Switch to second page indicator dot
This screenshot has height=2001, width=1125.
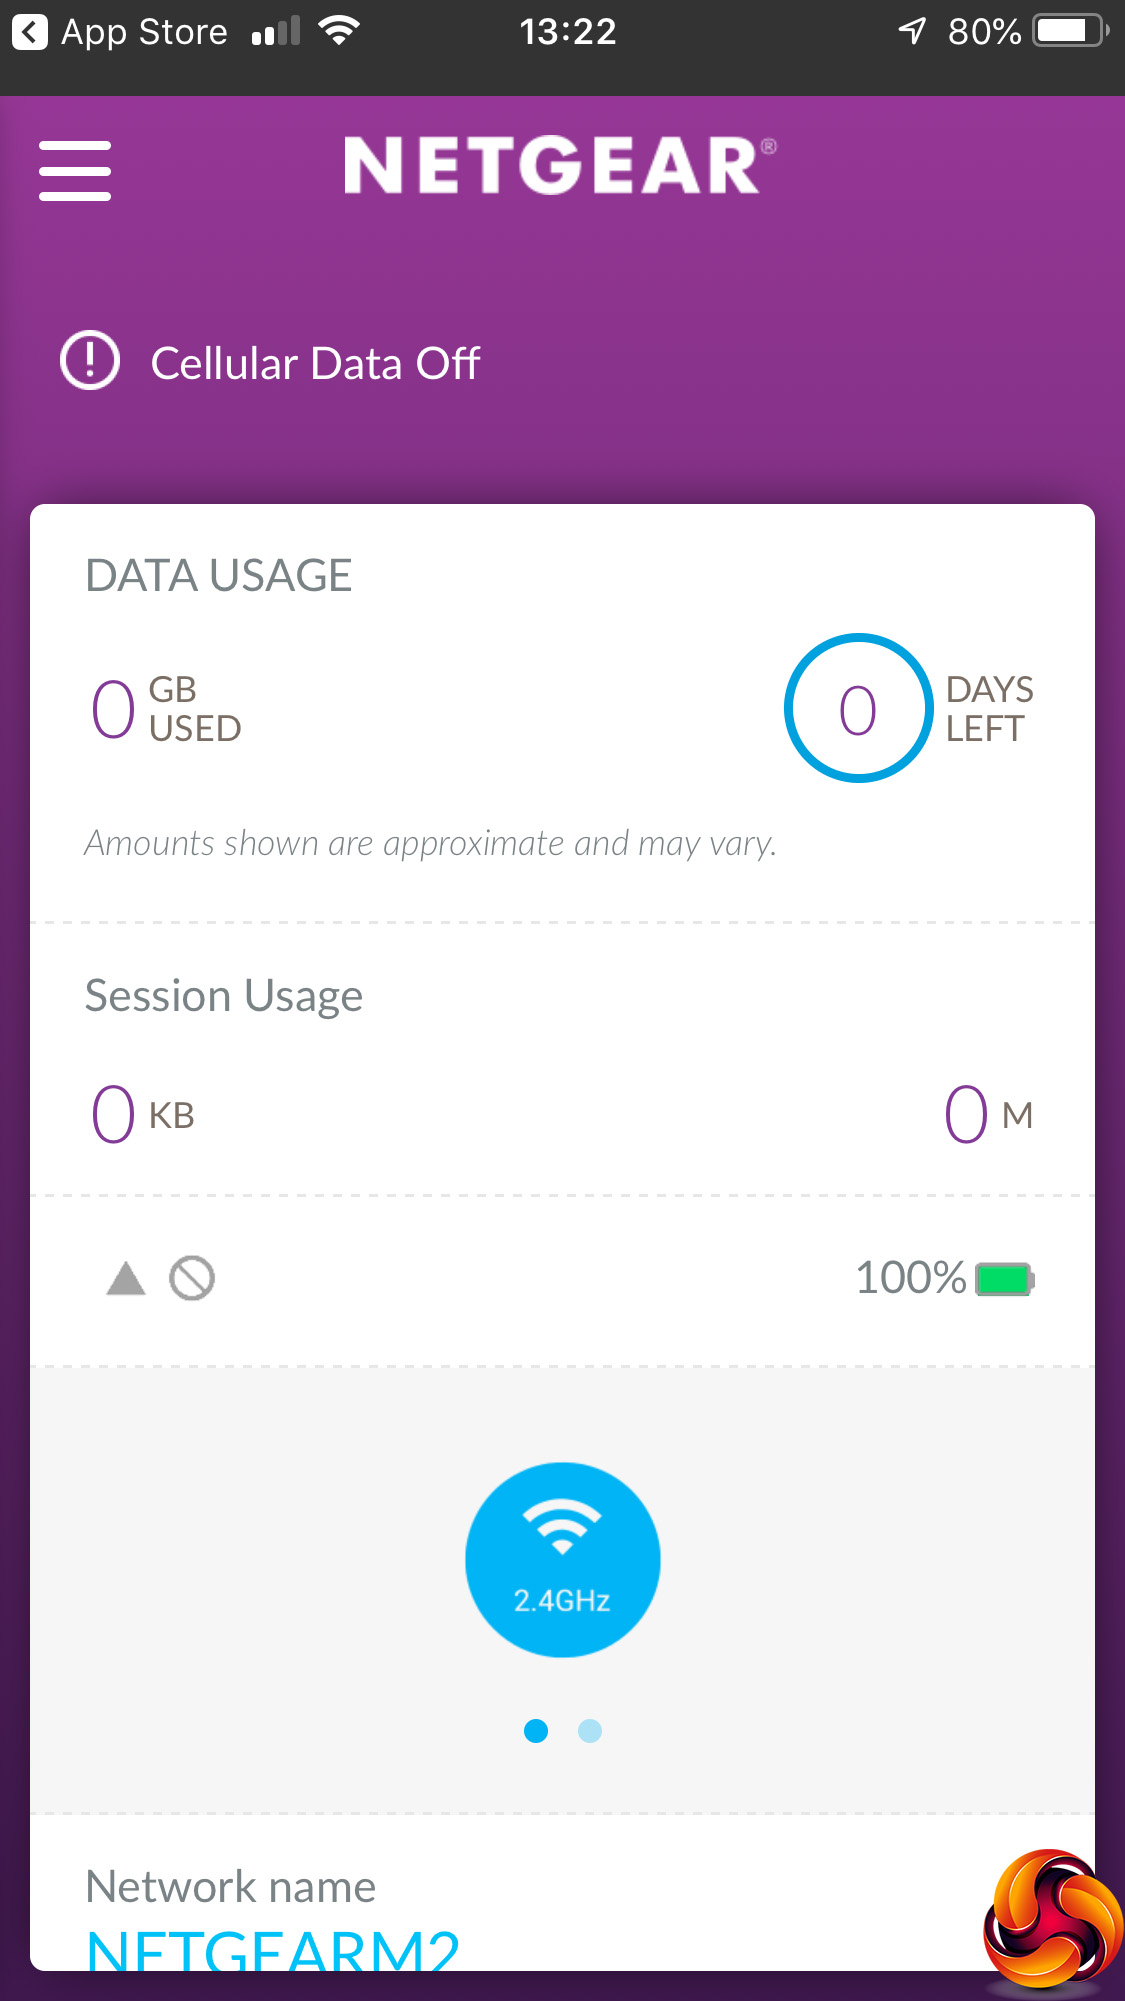pyautogui.click(x=590, y=1731)
